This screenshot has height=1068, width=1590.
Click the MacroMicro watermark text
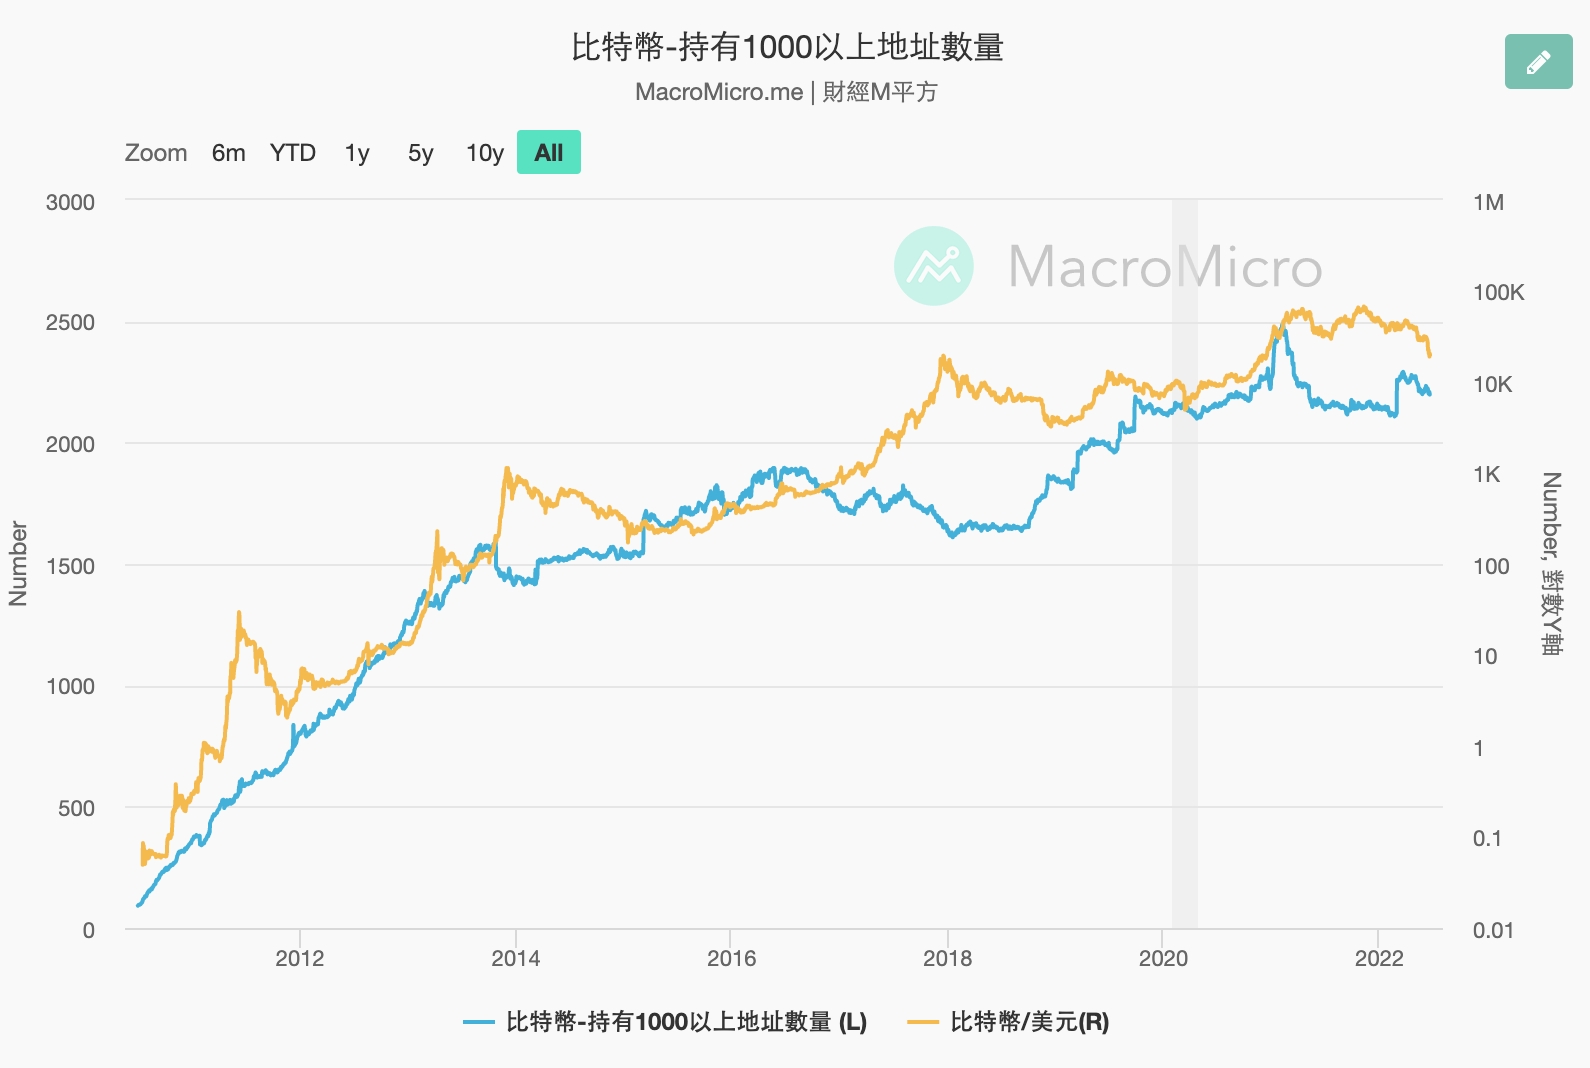pos(1165,267)
